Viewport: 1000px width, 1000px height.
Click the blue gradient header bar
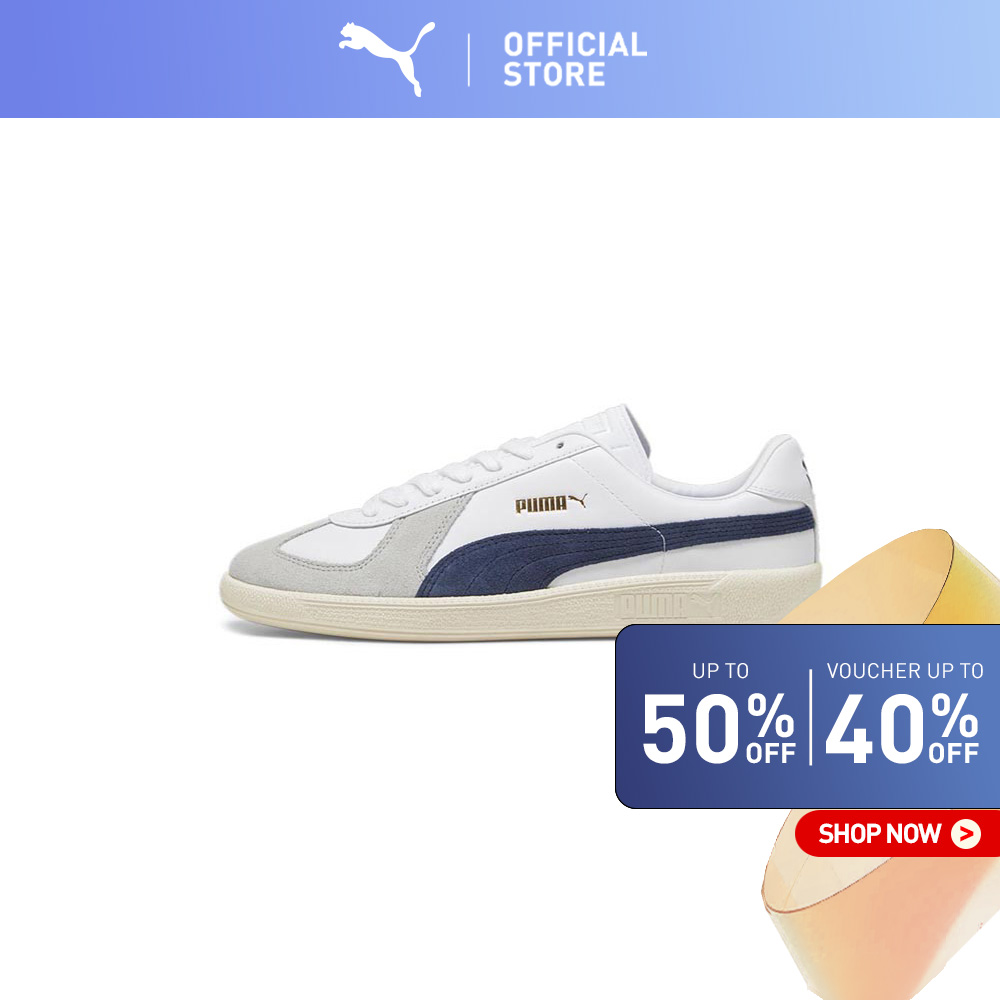(500, 59)
